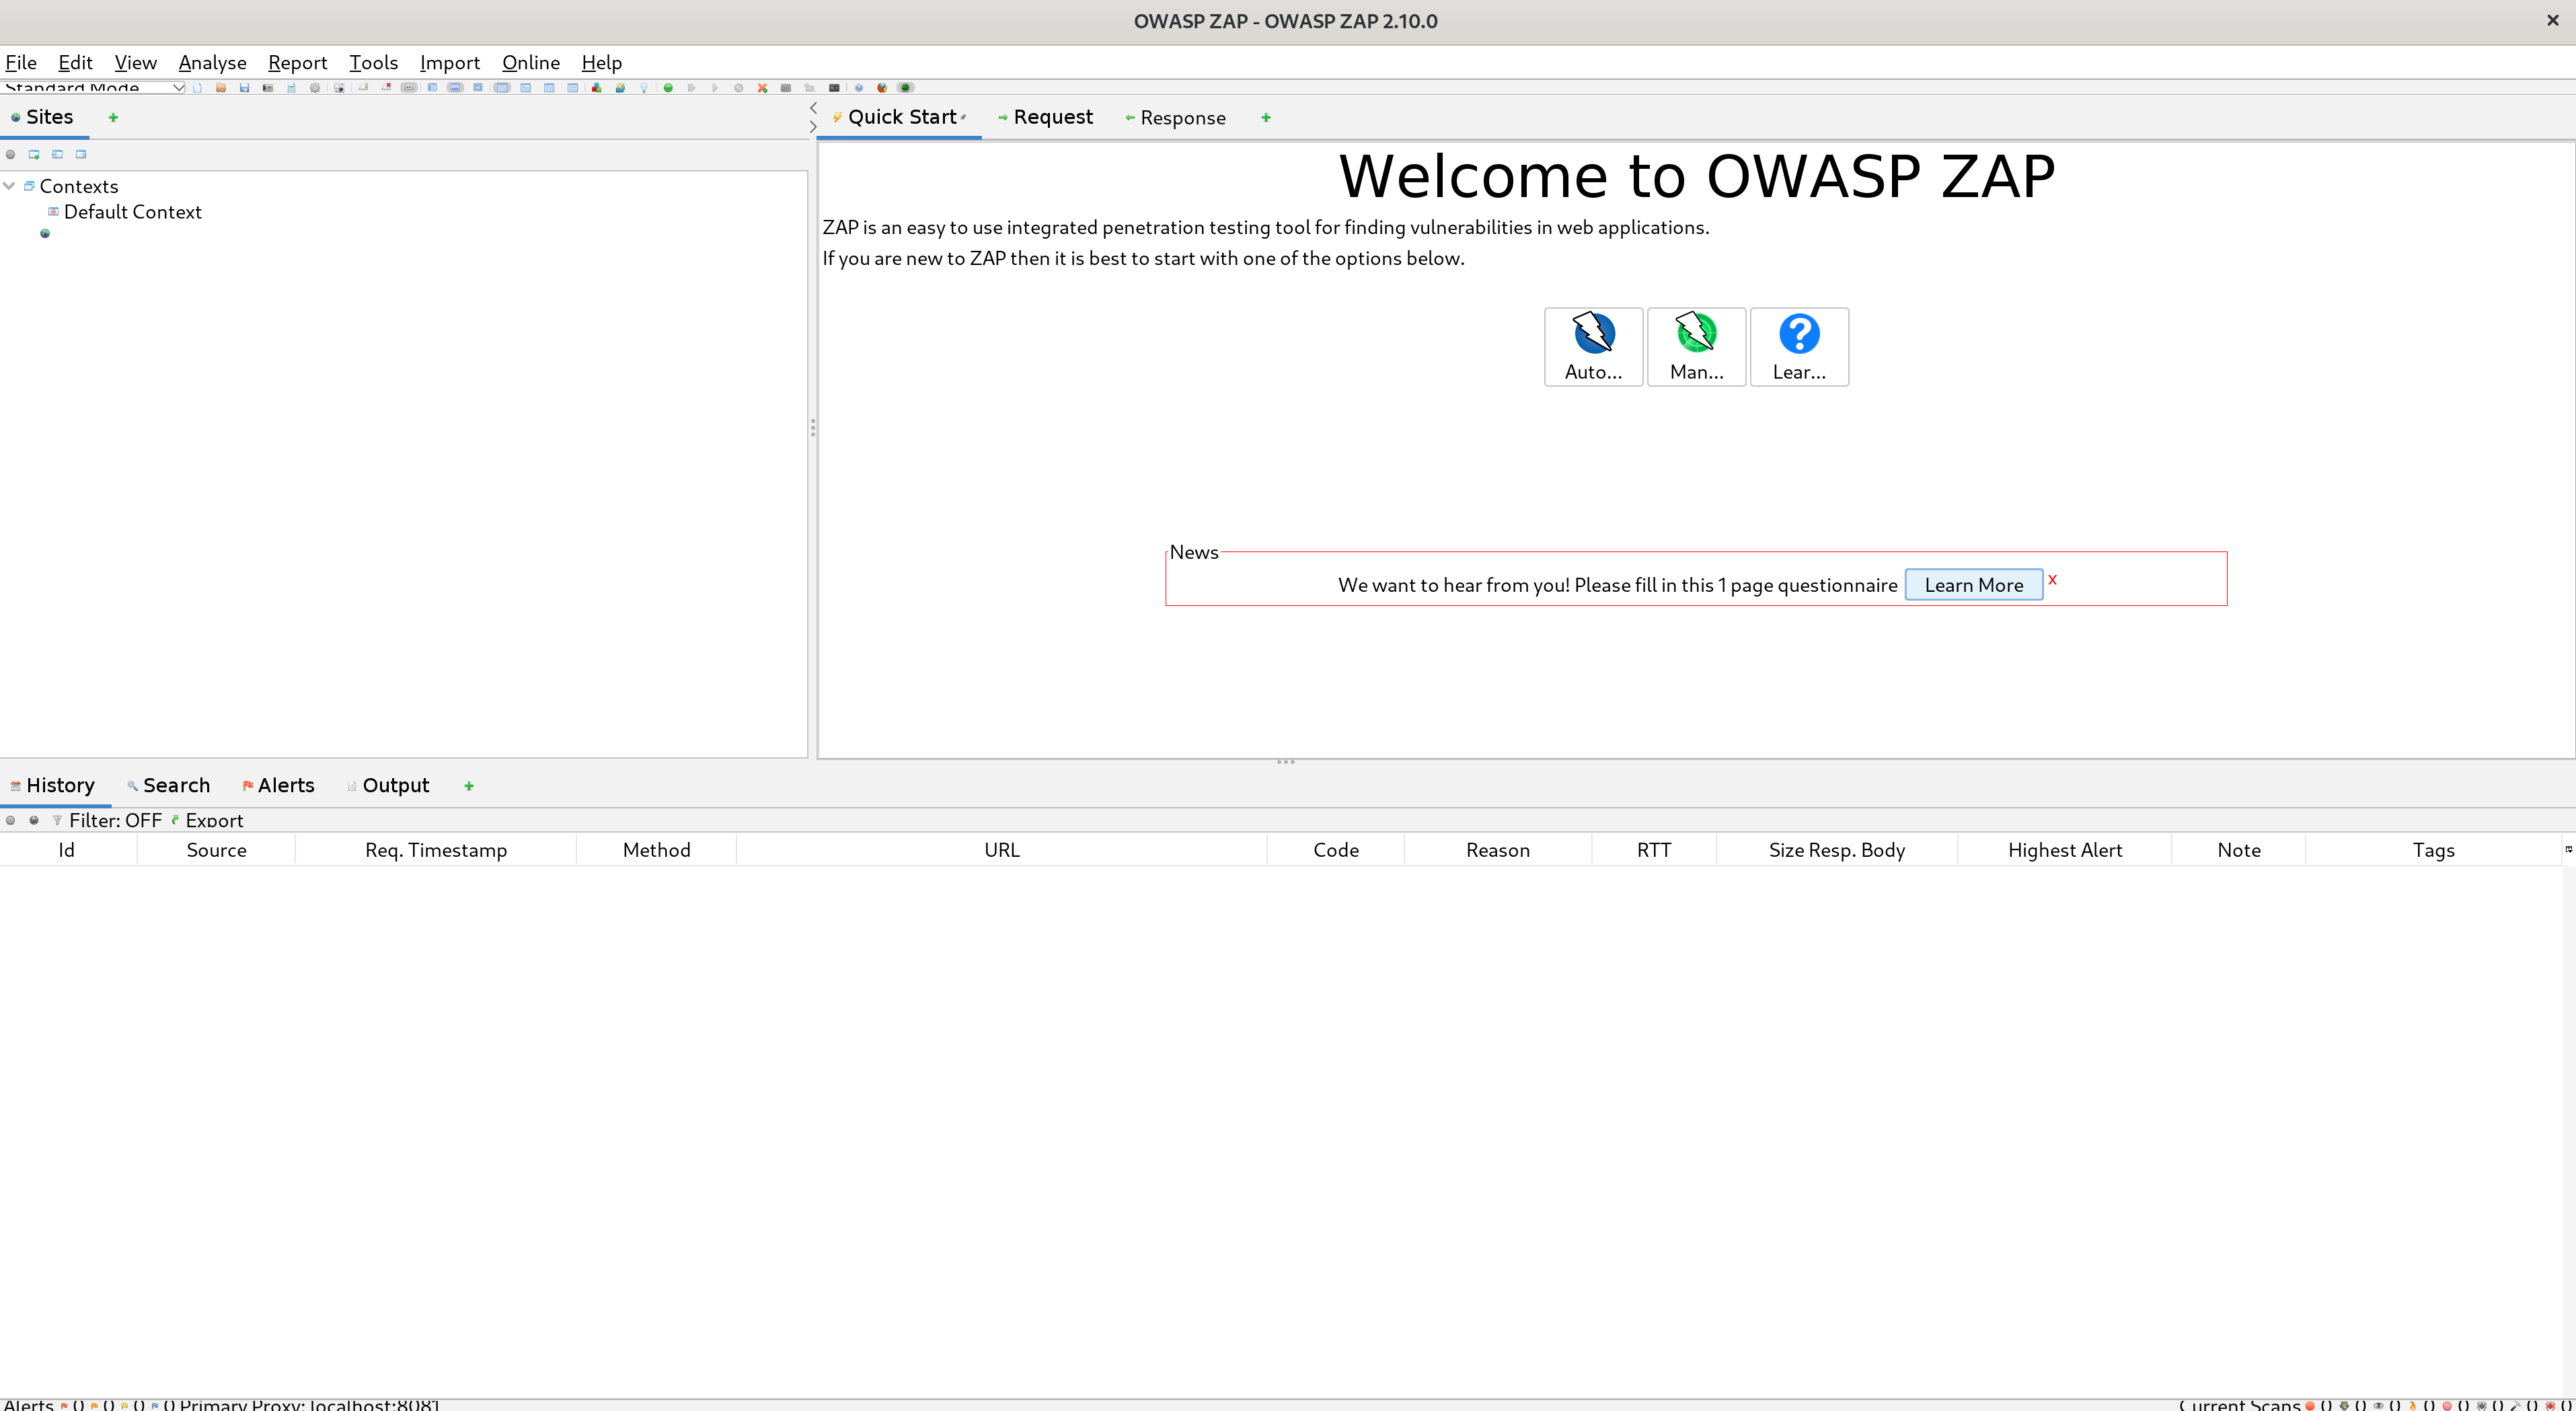Add a tab with the plus next to Sites
2576x1411 pixels.
(113, 117)
